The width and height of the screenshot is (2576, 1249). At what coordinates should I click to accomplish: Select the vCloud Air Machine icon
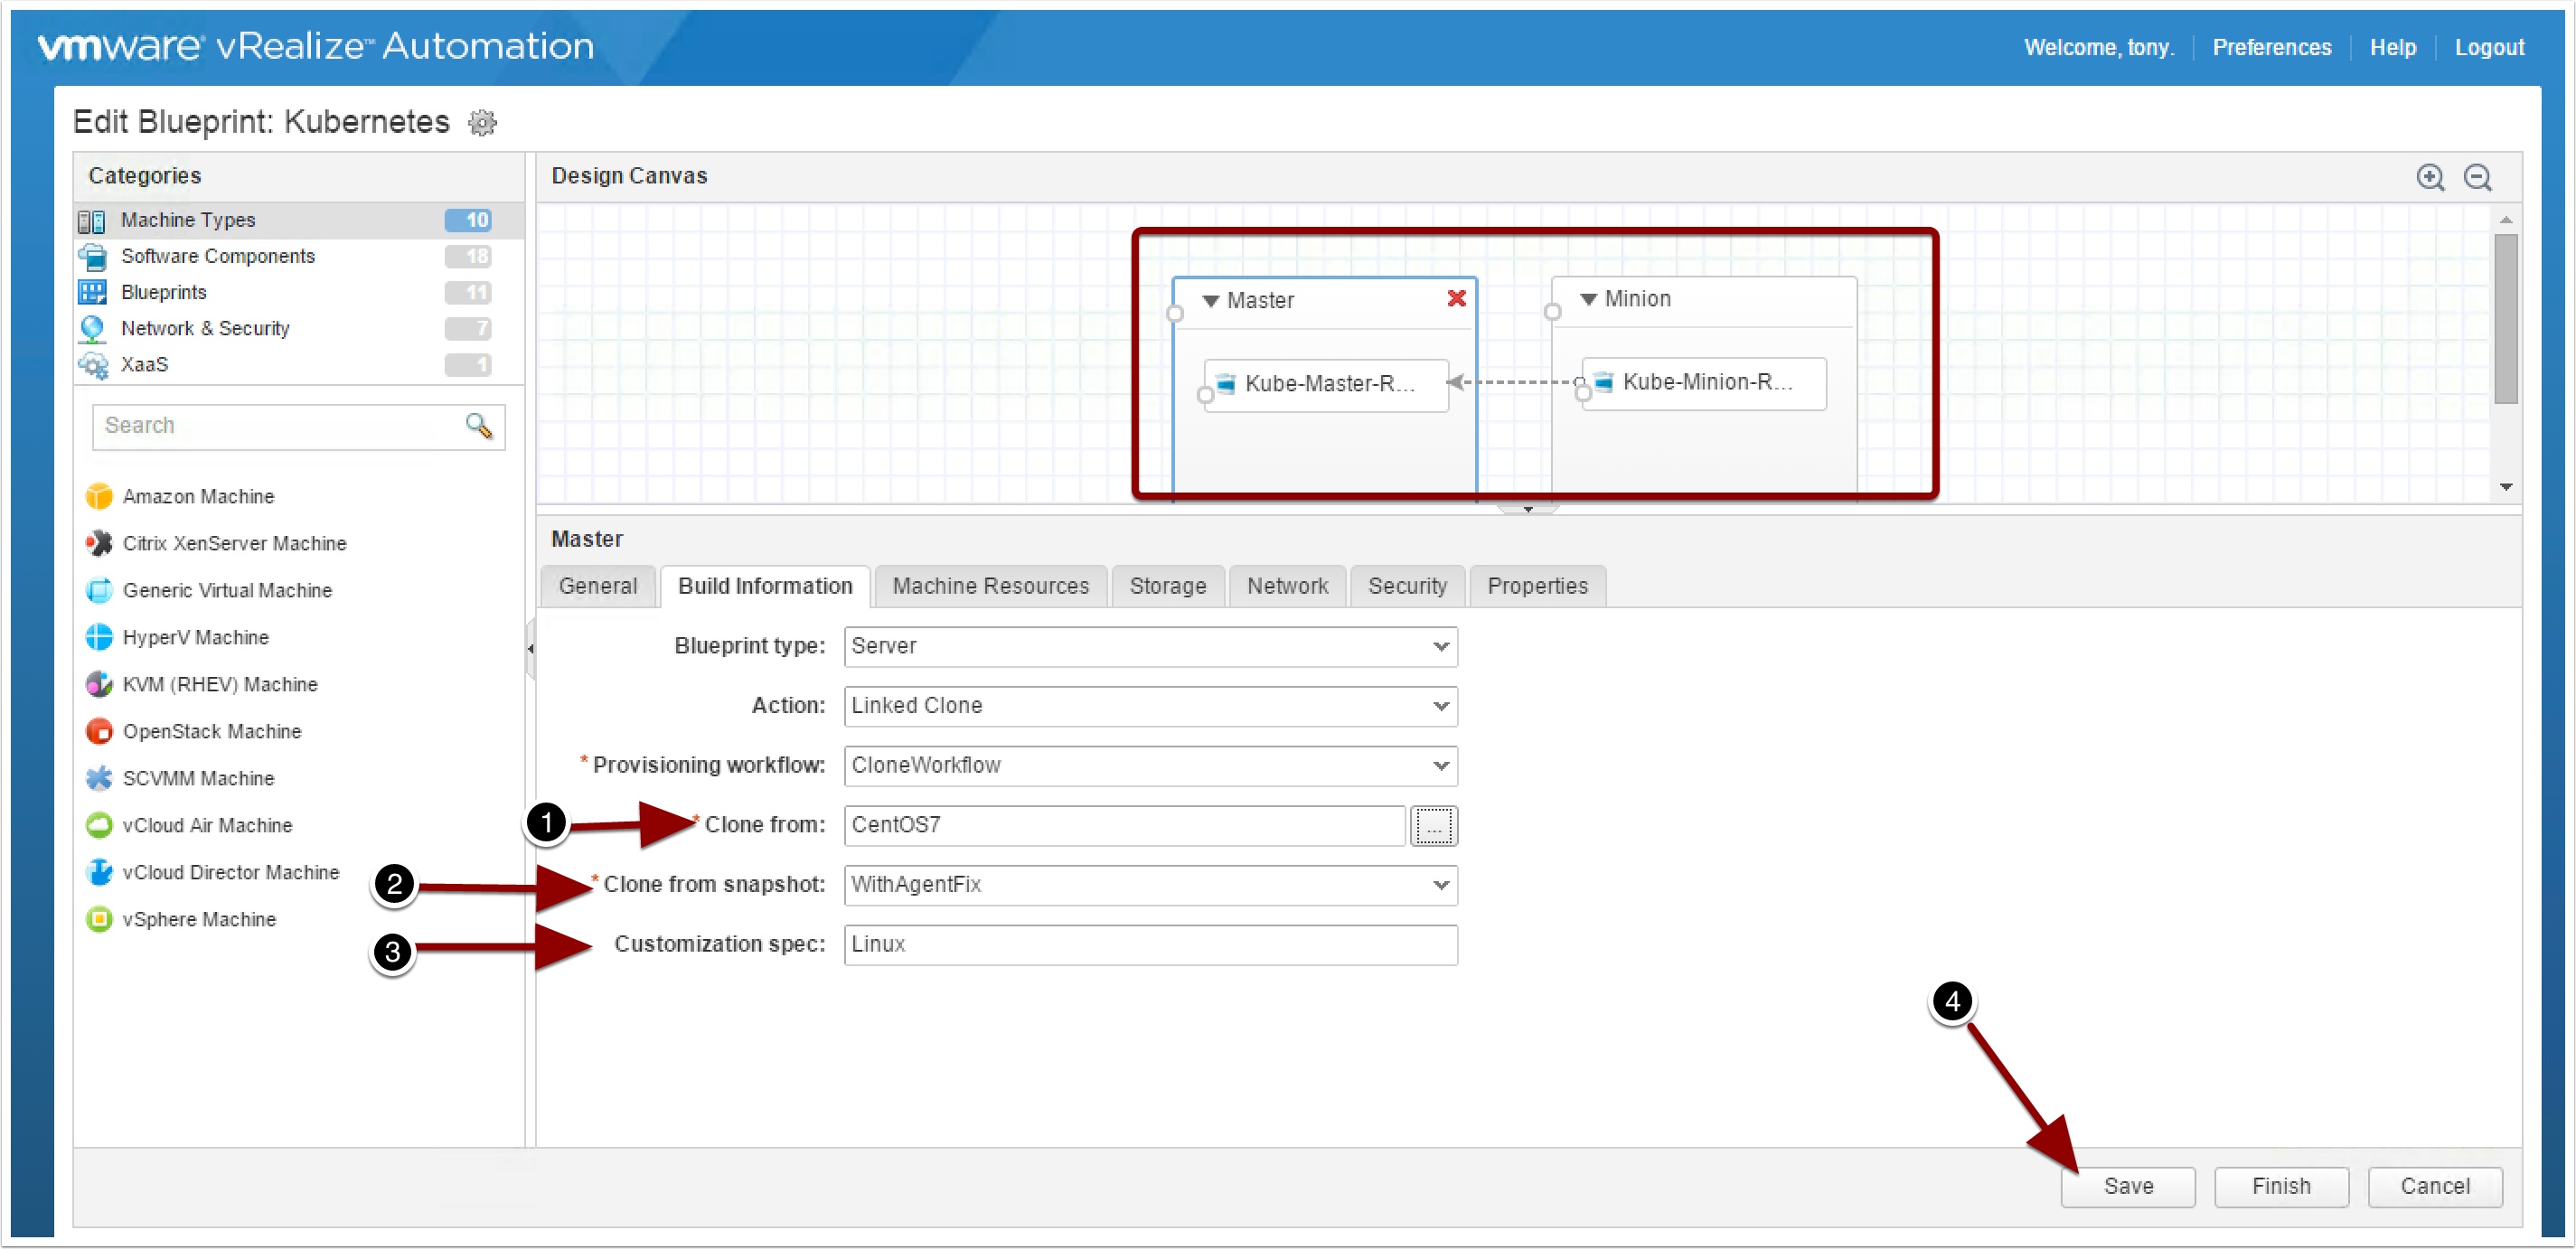click(99, 825)
